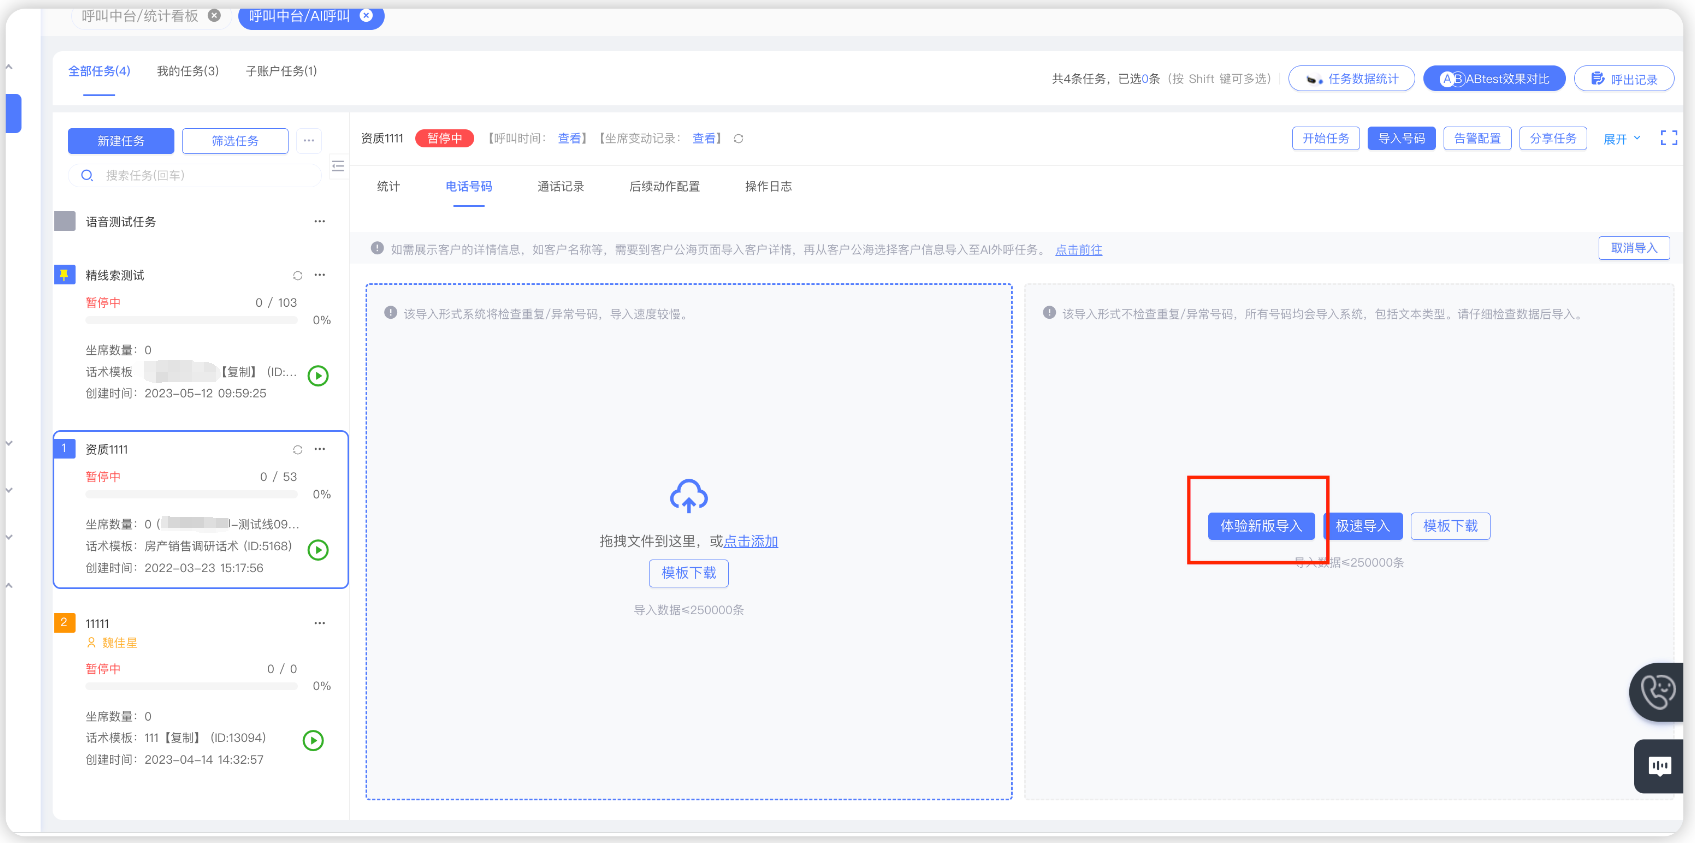Viewport: 1695px width, 843px height.
Task: Expand the 展开 dropdown
Action: pyautogui.click(x=1621, y=139)
